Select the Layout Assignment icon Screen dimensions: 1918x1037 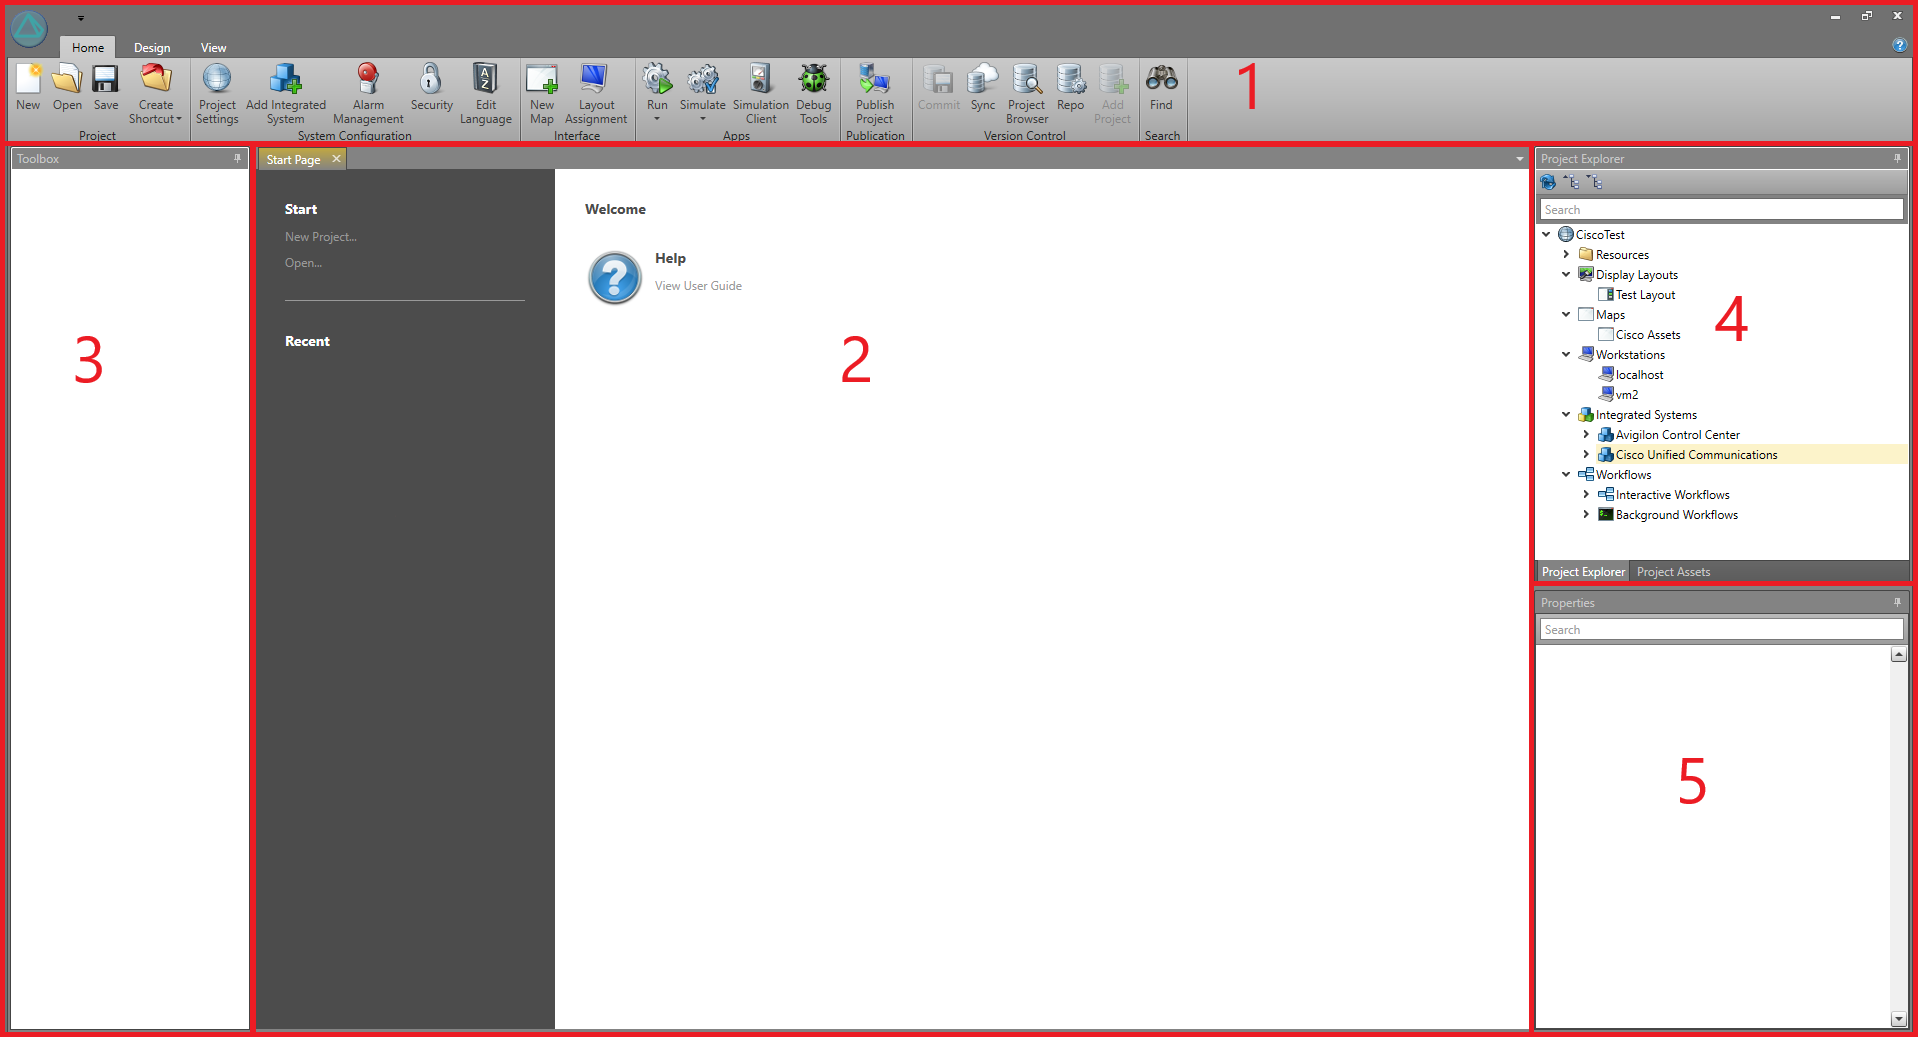595,80
